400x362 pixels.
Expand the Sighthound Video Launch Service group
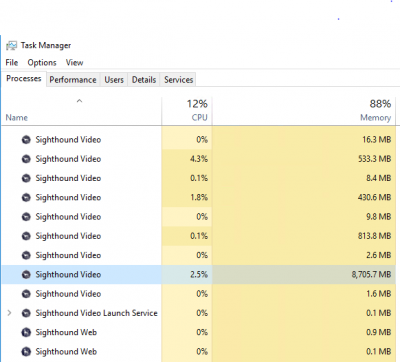[9, 313]
